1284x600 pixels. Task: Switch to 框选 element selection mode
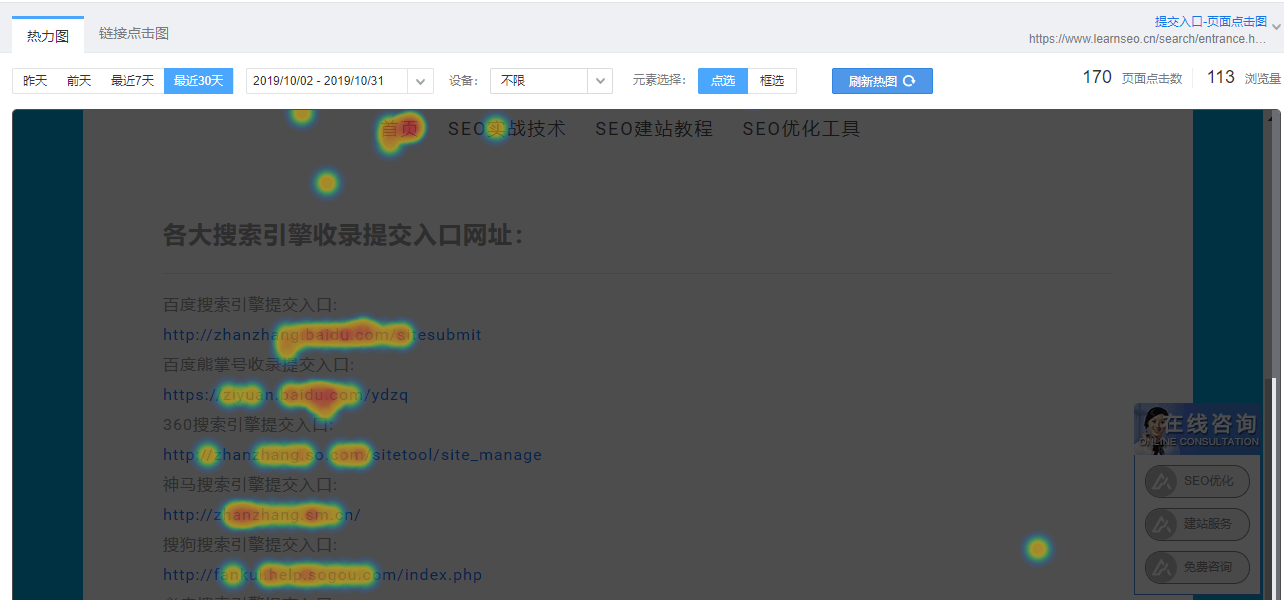[772, 81]
